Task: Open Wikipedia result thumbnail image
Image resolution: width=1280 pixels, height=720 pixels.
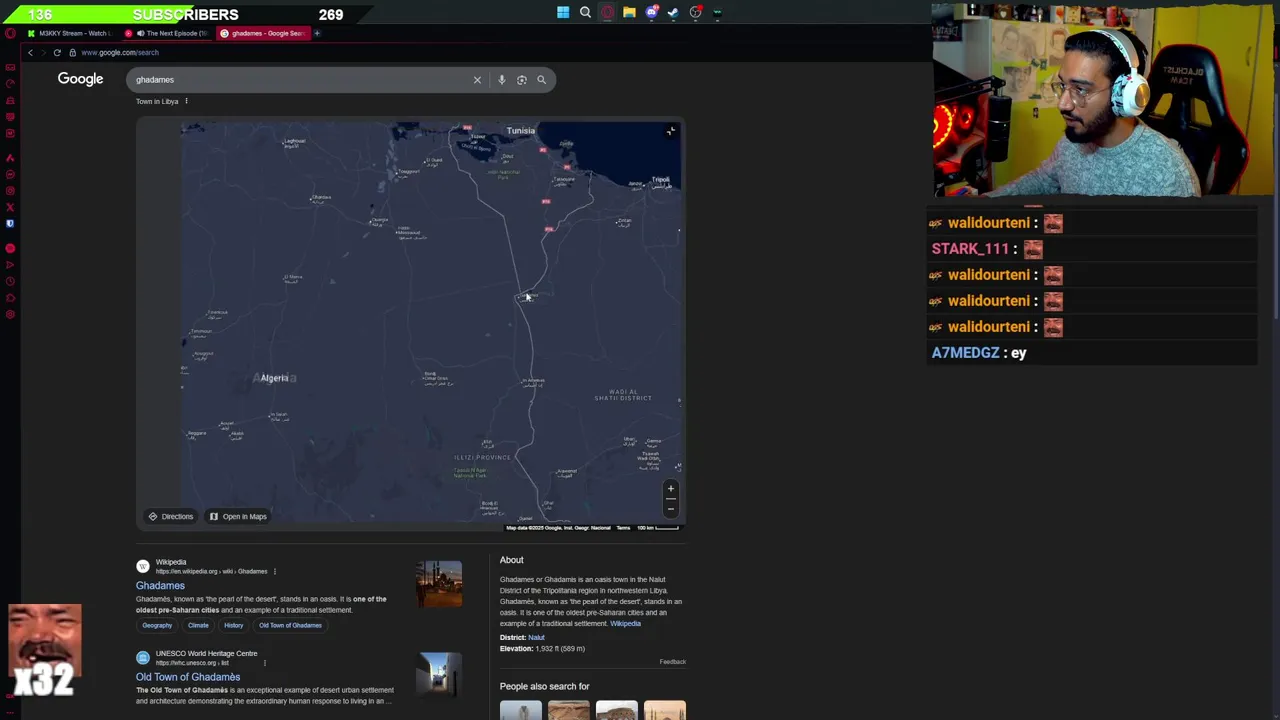Action: [x=439, y=584]
